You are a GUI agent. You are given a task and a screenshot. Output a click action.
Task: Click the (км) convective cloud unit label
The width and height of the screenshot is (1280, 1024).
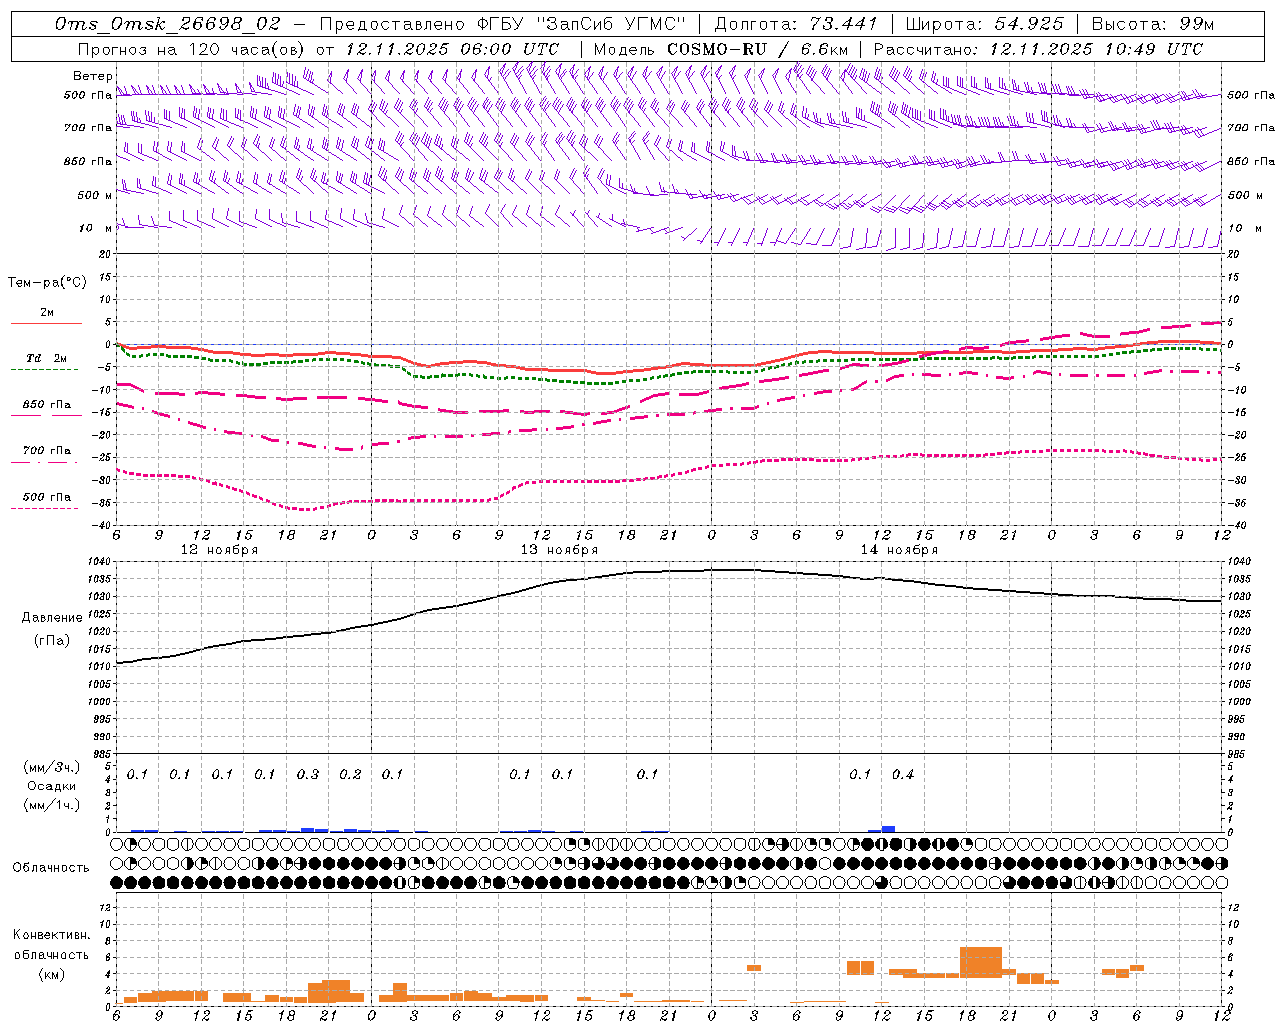[51, 973]
